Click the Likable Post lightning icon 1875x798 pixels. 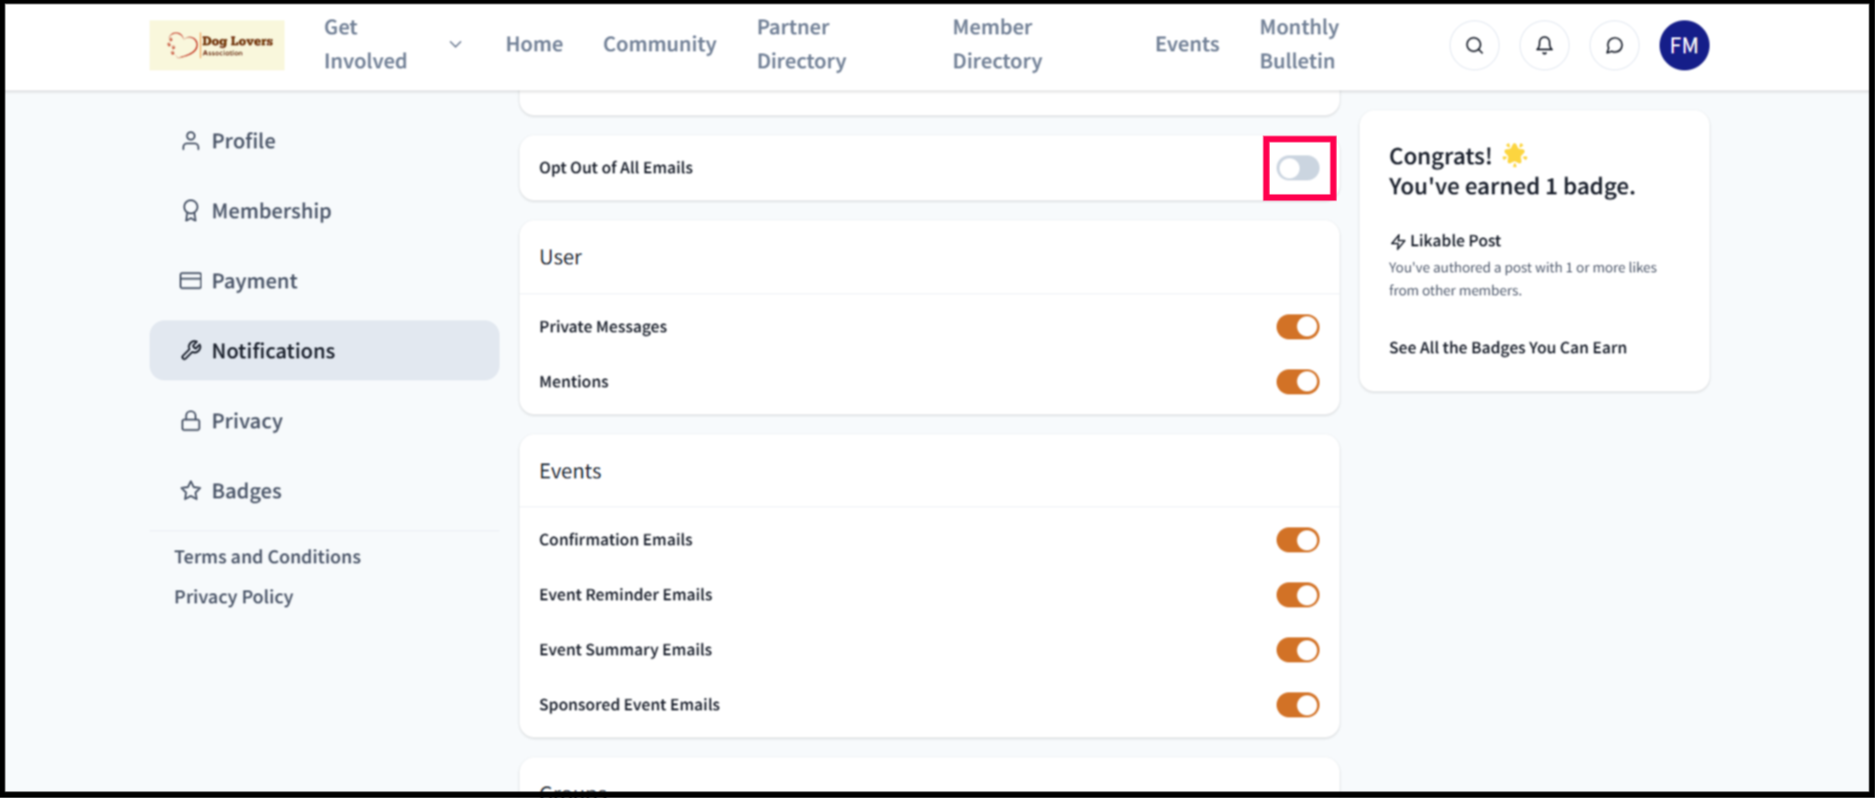pos(1397,241)
